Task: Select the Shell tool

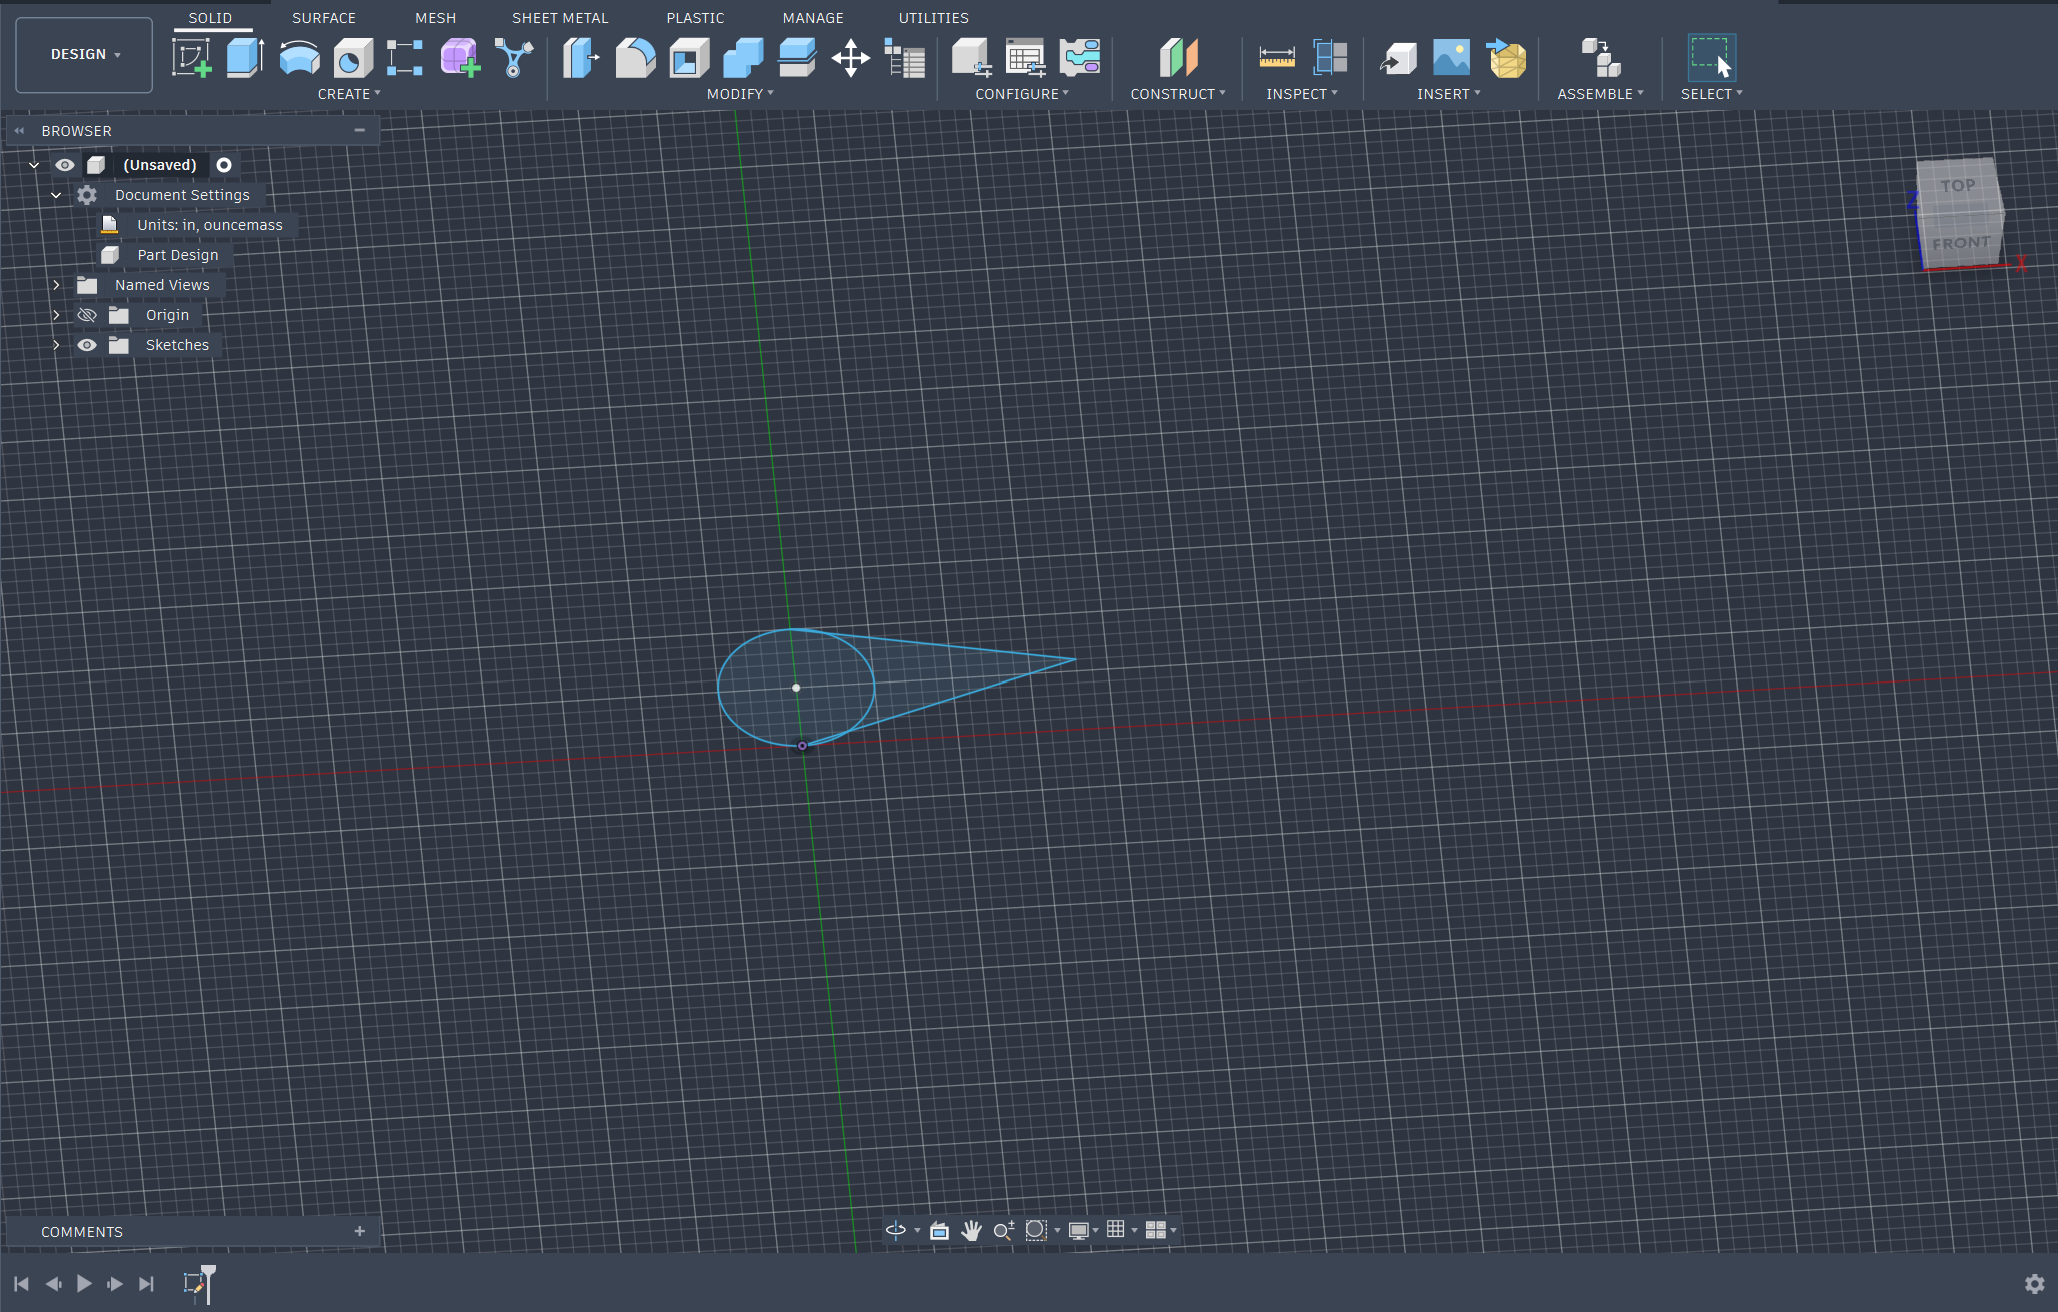Action: click(689, 58)
